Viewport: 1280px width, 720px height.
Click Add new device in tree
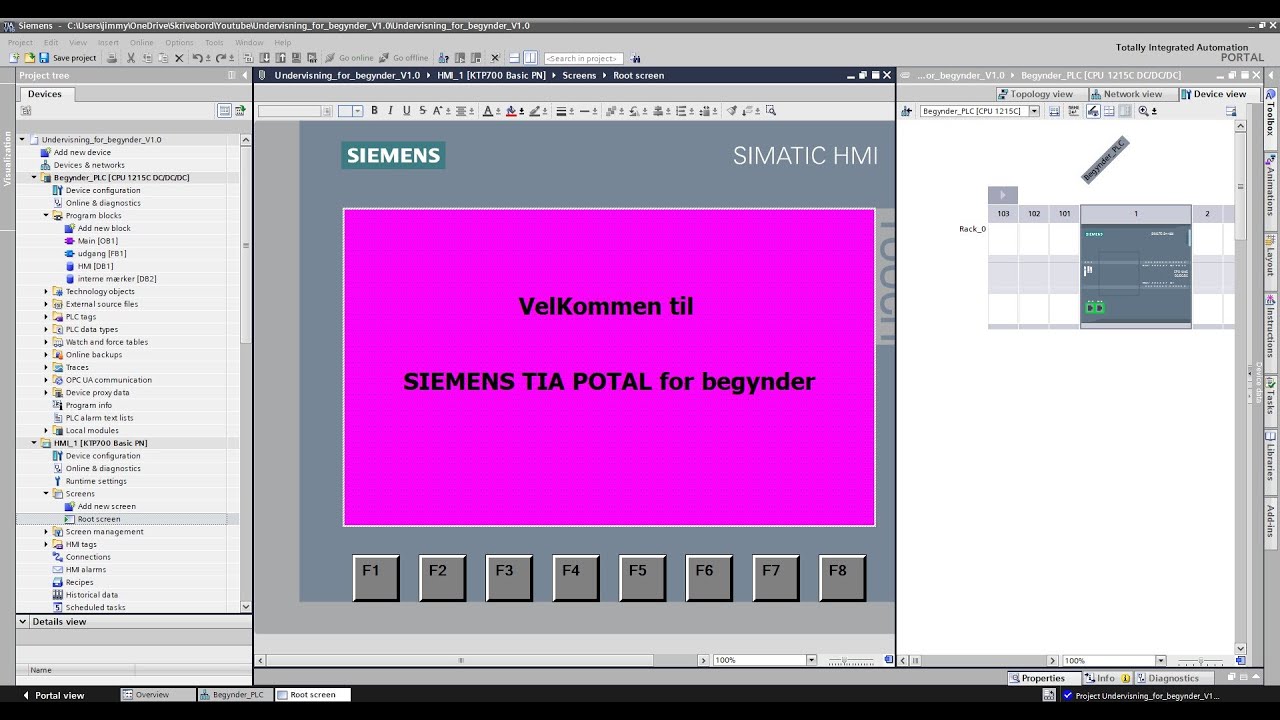82,153
